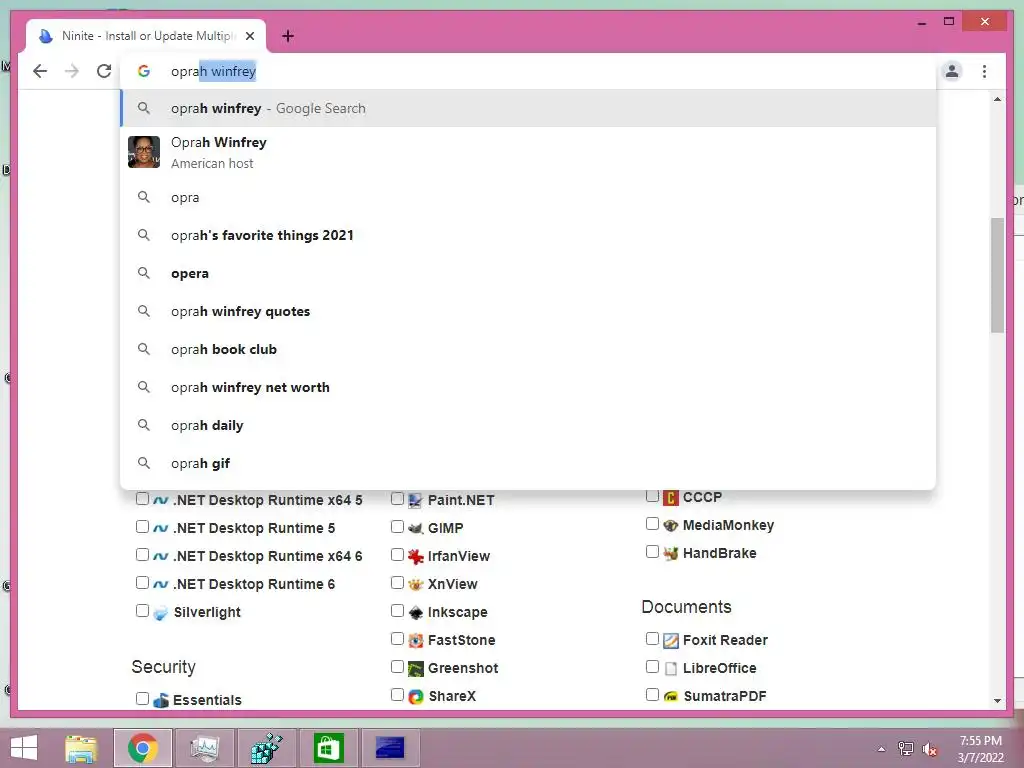Click the Greenshot icon
The width and height of the screenshot is (1024, 768).
(415, 669)
